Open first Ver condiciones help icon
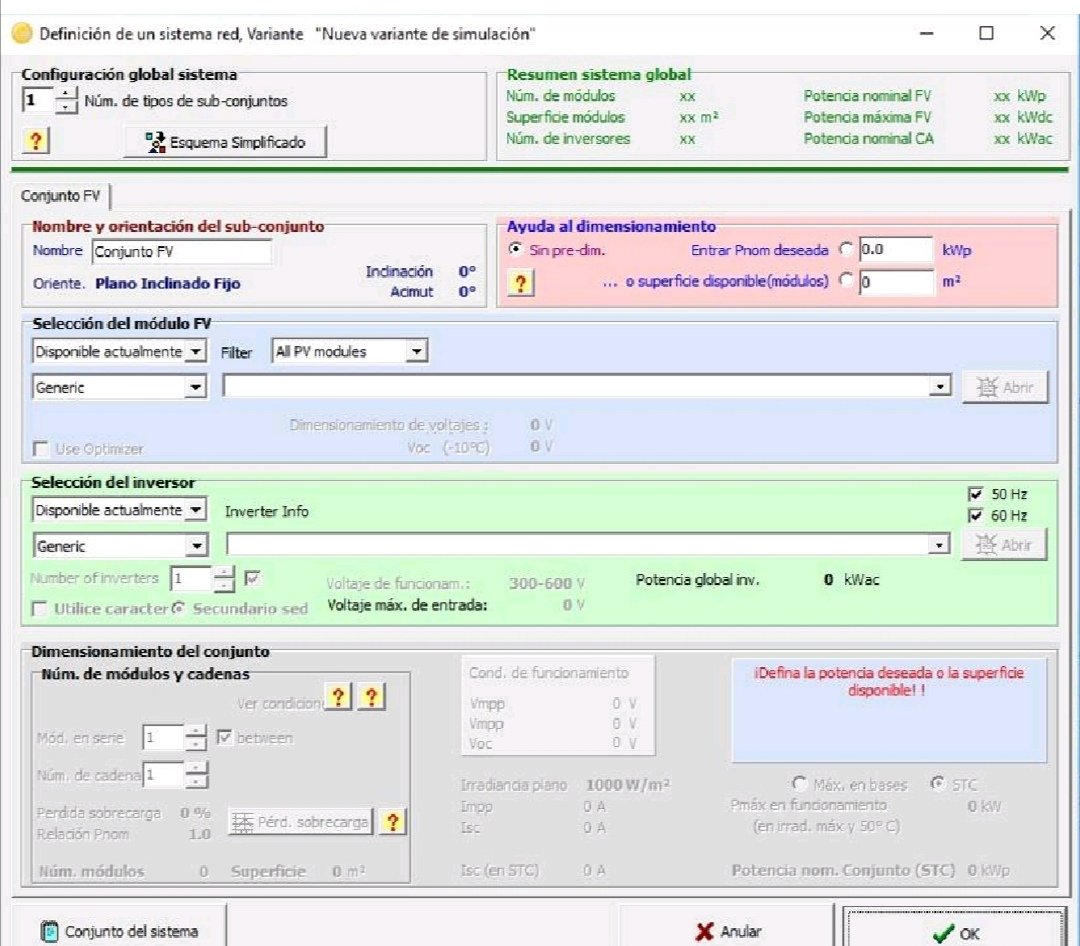This screenshot has height=946, width=1080. pyautogui.click(x=338, y=697)
